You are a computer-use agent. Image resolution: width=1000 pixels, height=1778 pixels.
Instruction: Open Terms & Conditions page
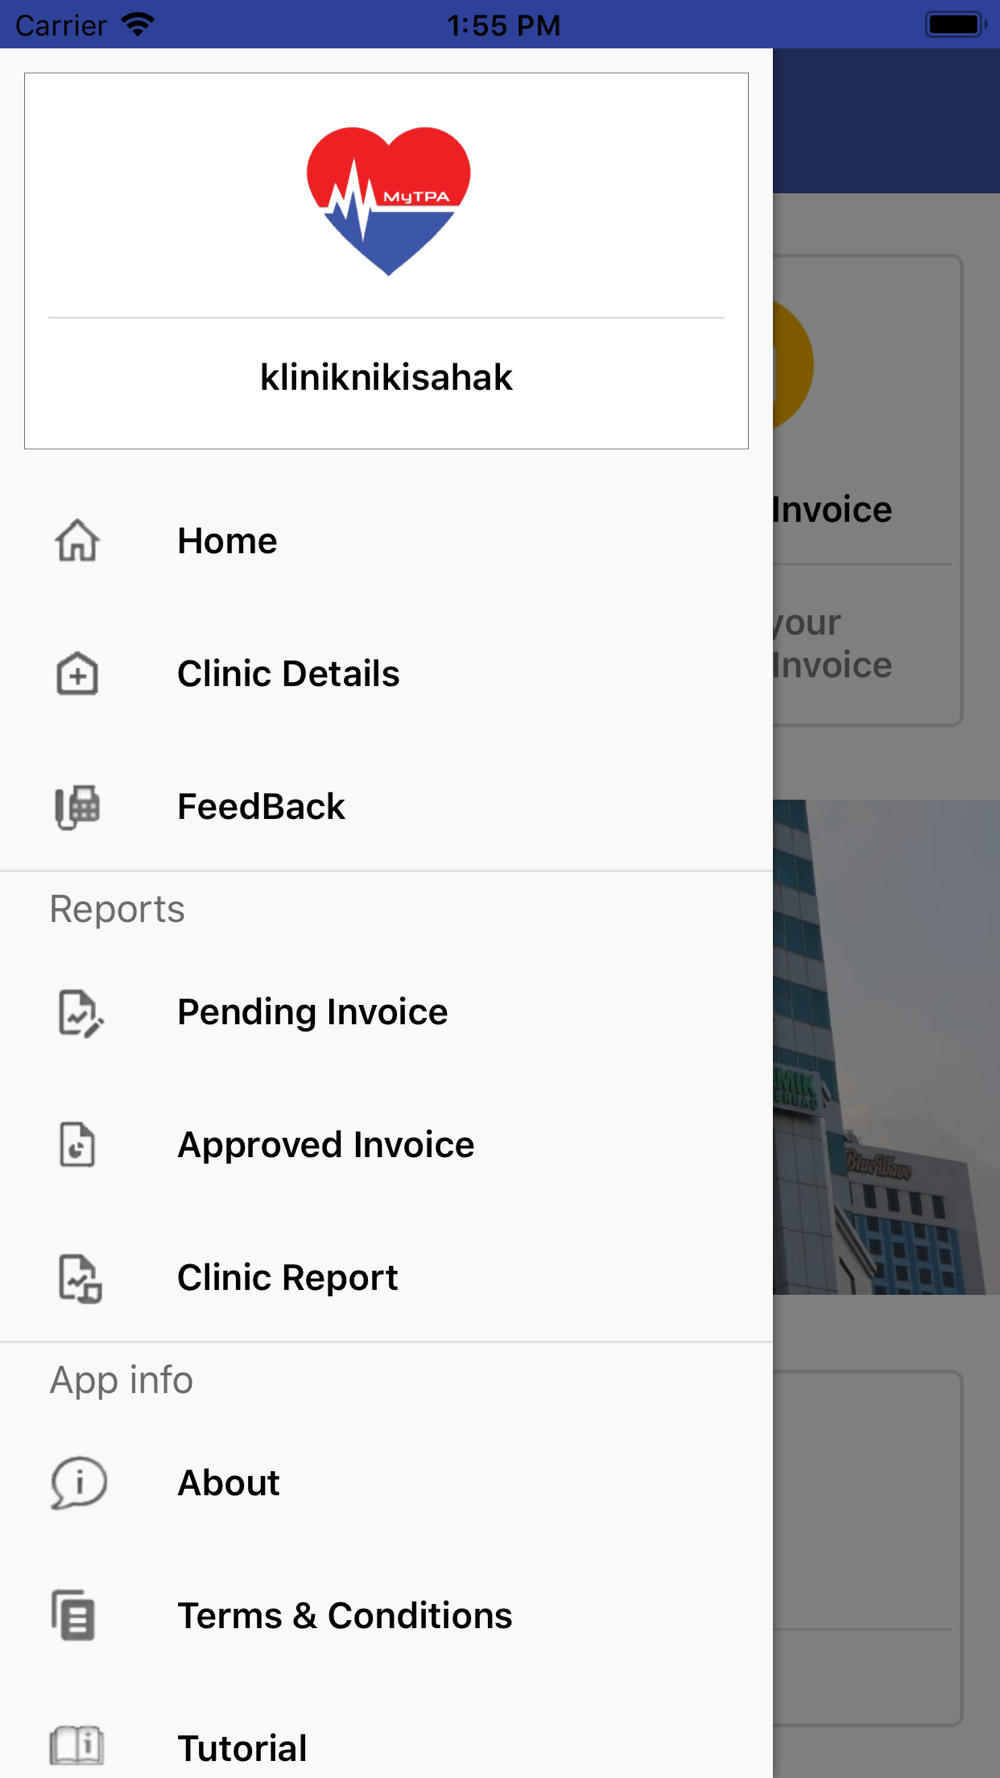pyautogui.click(x=386, y=1616)
